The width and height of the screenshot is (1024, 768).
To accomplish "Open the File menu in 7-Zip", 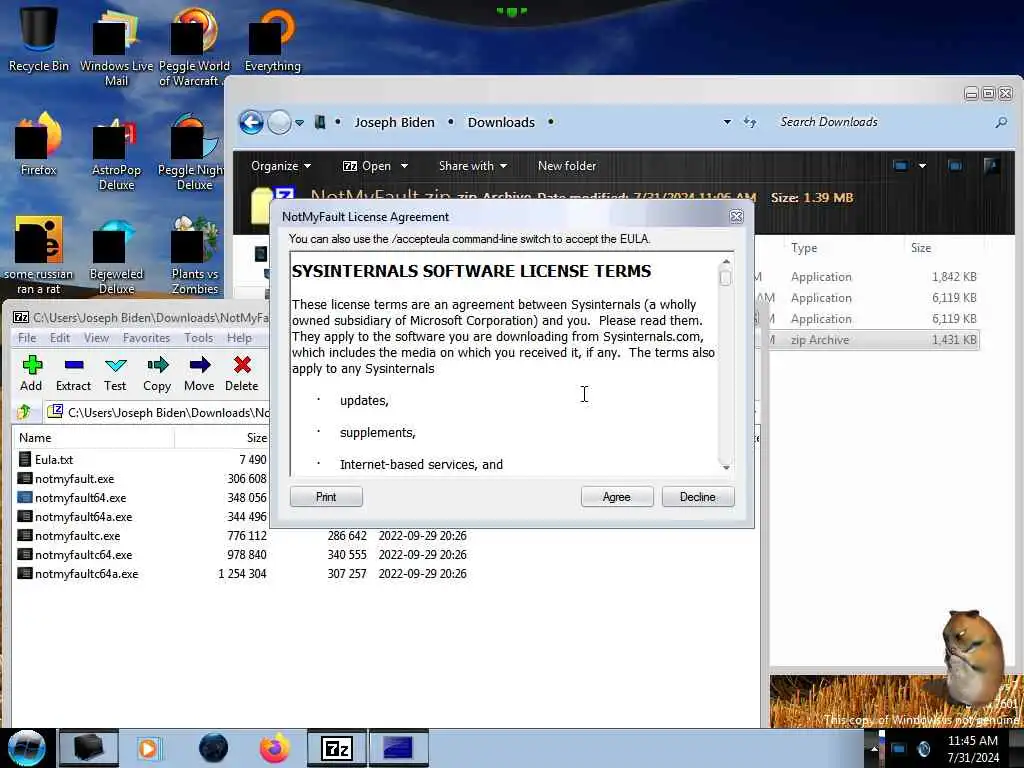I will [x=27, y=338].
